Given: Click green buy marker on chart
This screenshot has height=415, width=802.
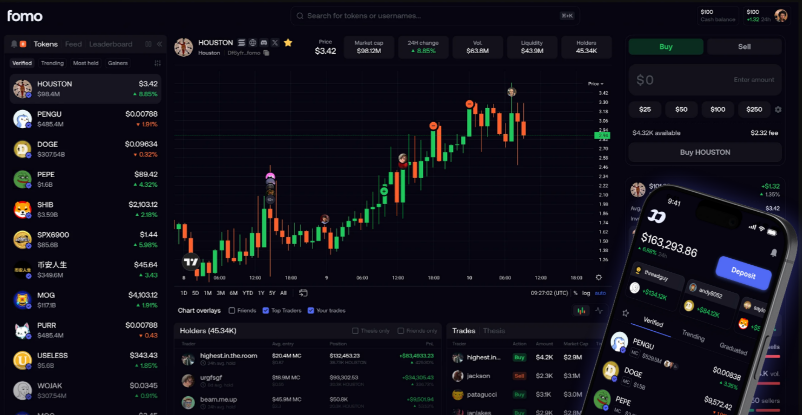Looking at the screenshot, I should pyautogui.click(x=384, y=191).
